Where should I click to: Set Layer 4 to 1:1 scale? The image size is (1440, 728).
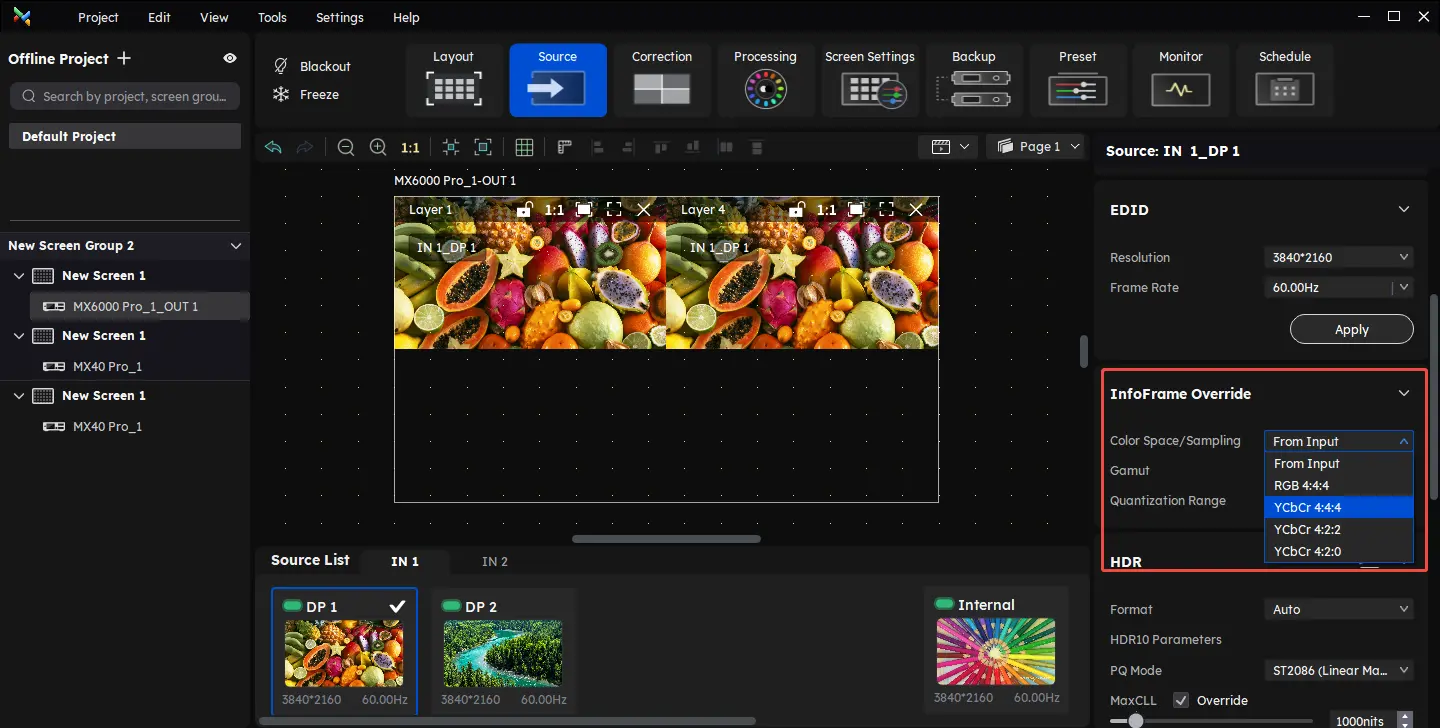[826, 210]
